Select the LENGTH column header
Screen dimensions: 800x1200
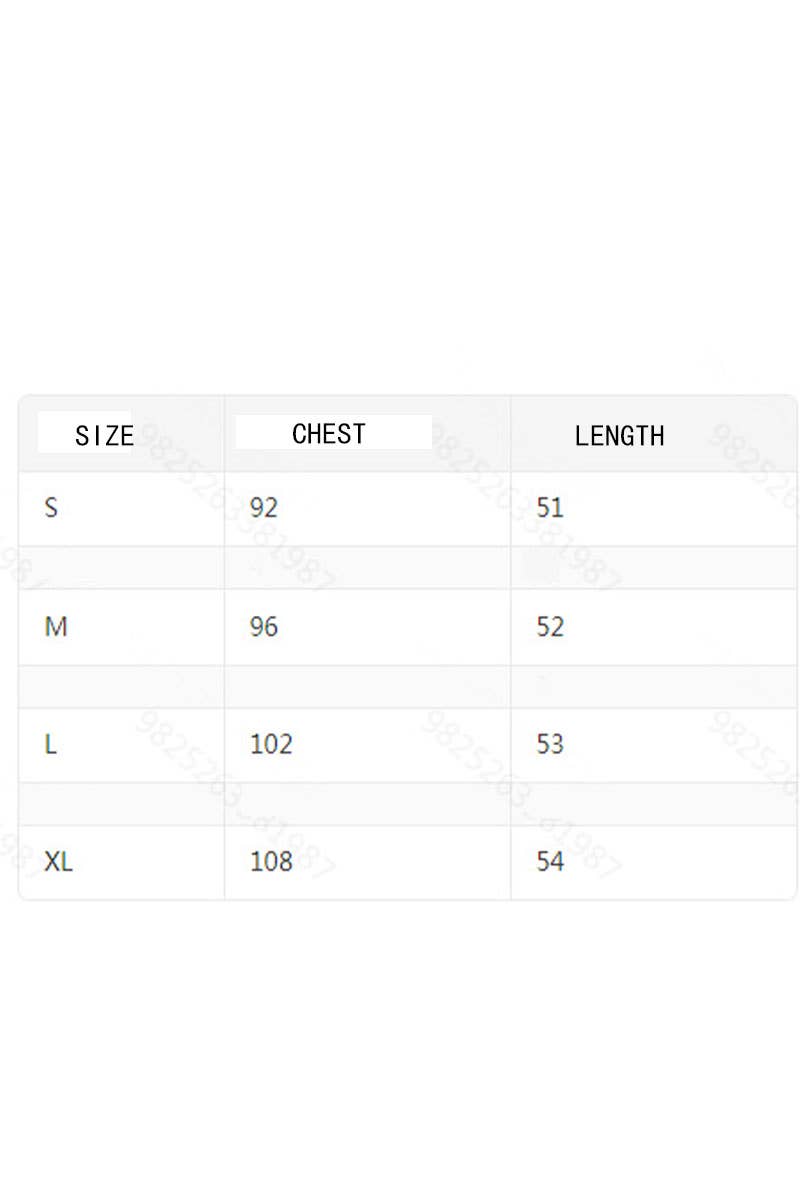(619, 435)
